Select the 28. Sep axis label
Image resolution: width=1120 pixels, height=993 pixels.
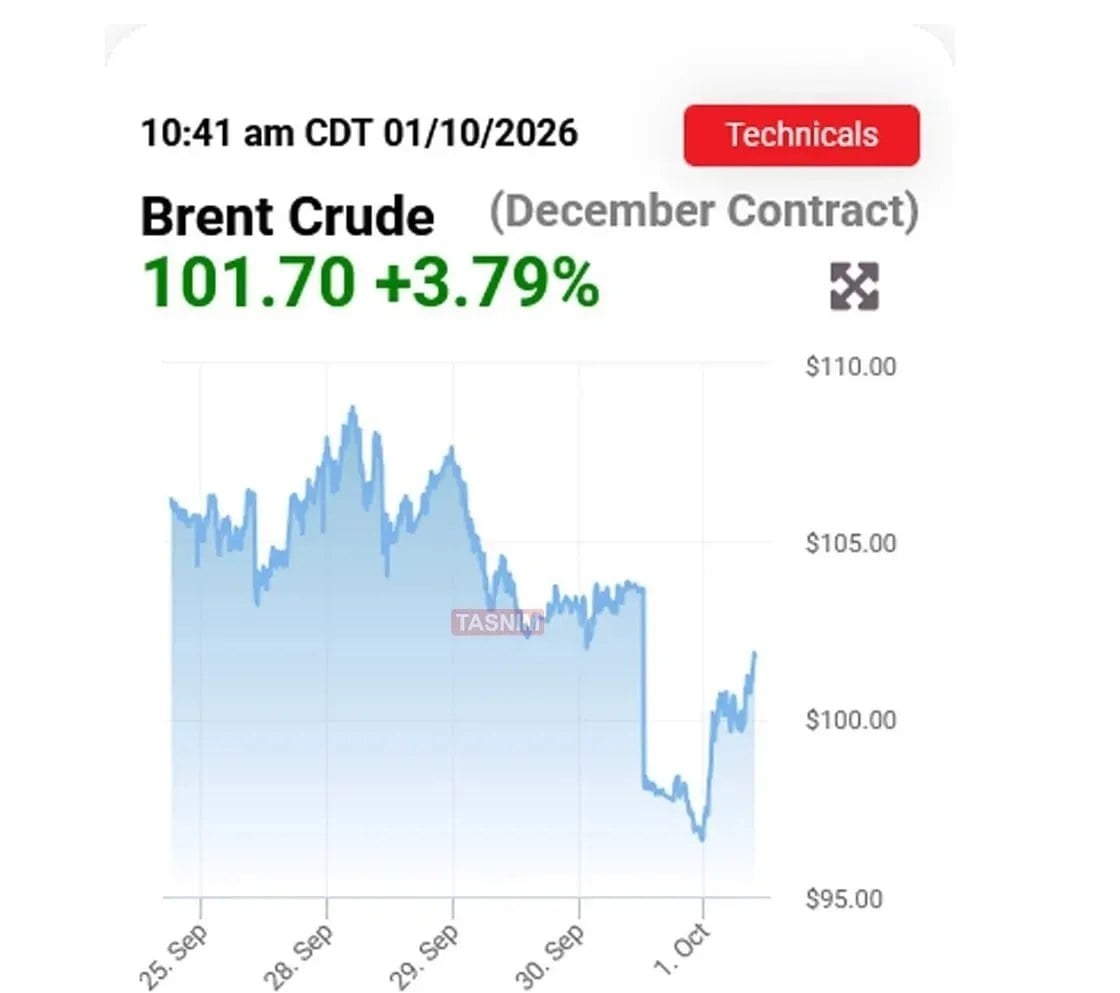pyautogui.click(x=299, y=956)
